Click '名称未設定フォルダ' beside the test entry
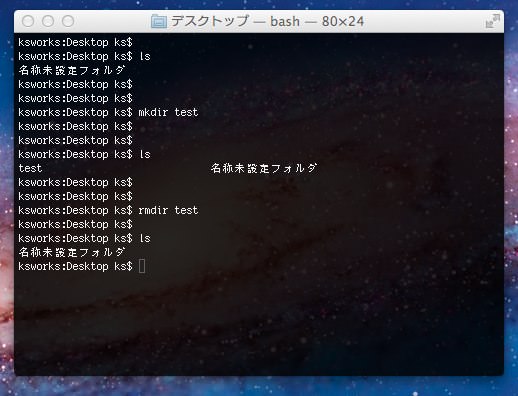Screen dimensions: 518x396 coord(264,168)
